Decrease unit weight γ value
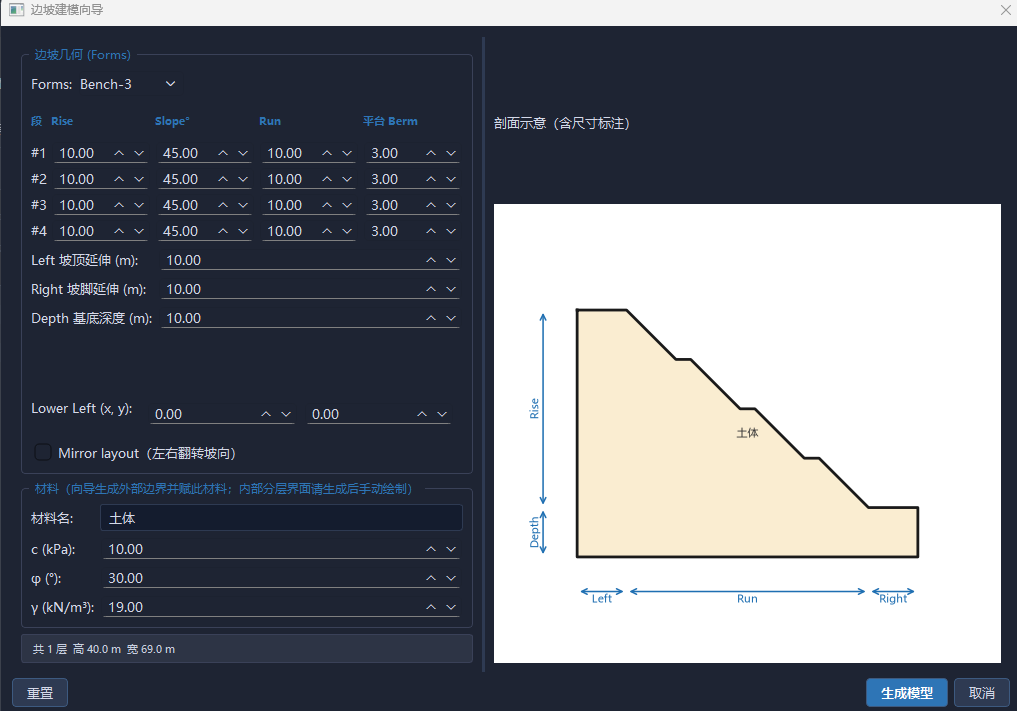Image resolution: width=1017 pixels, height=711 pixels. coord(451,607)
